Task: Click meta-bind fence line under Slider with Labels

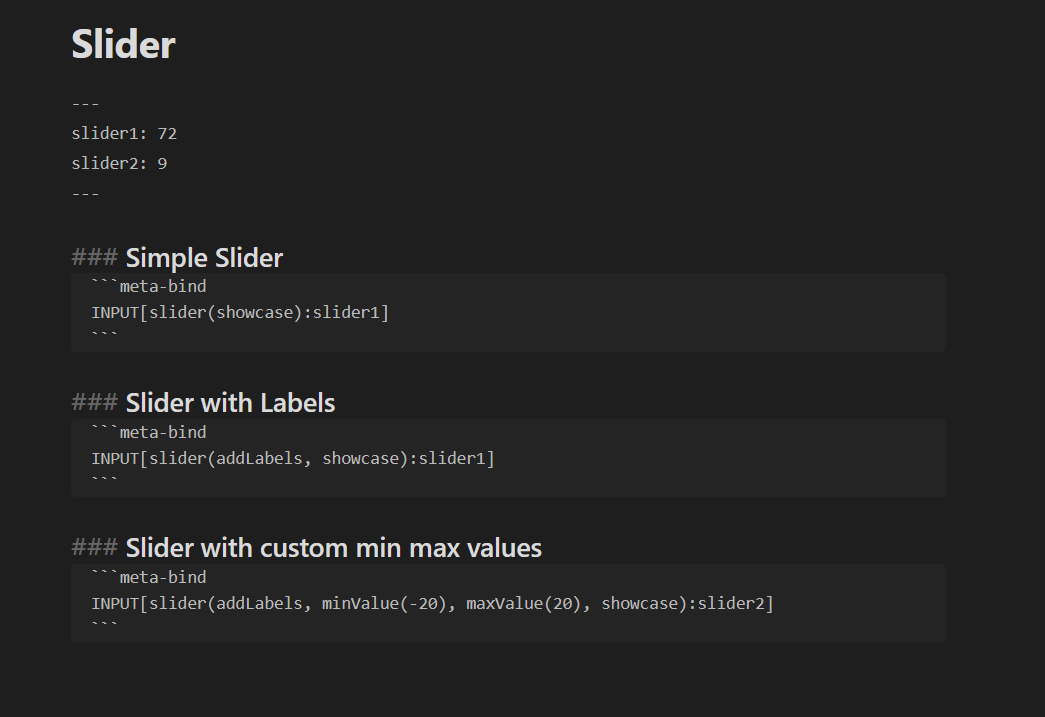Action: (x=149, y=432)
